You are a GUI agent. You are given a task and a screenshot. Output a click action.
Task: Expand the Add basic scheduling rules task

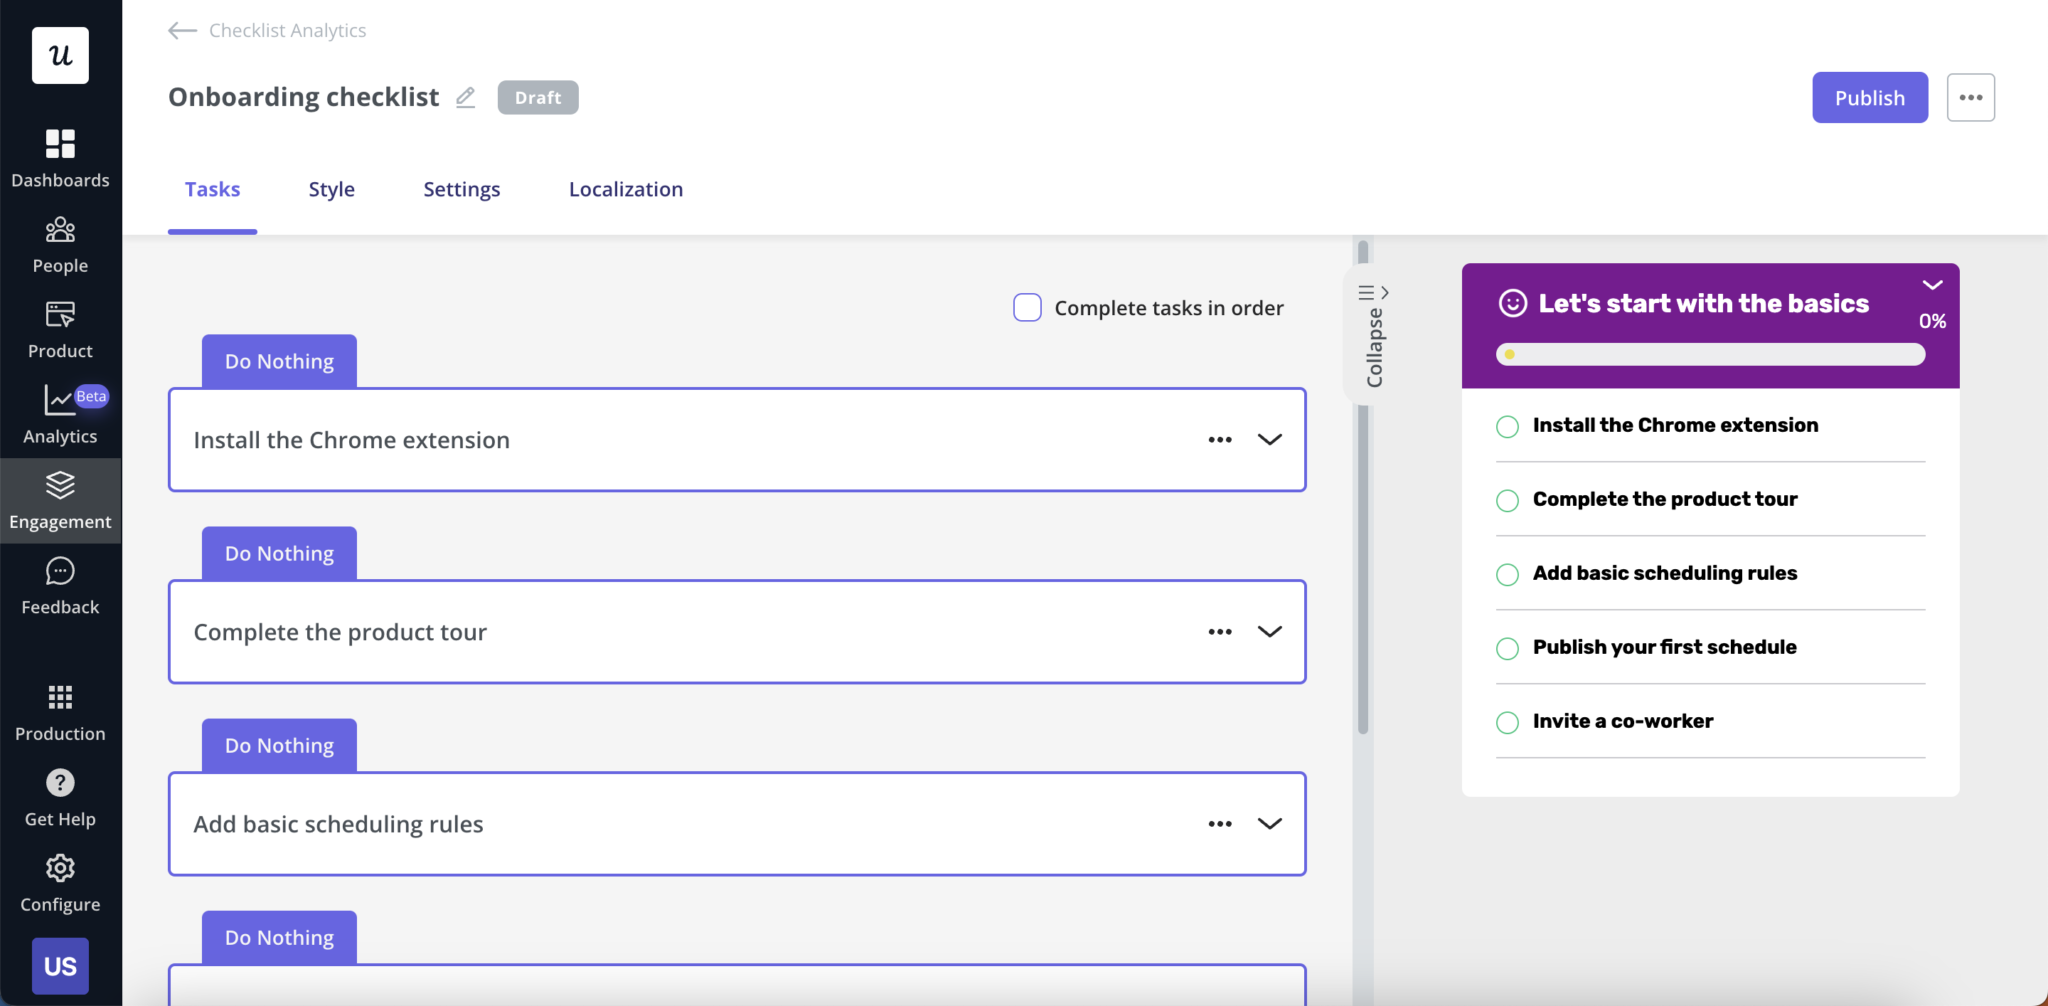(1268, 824)
